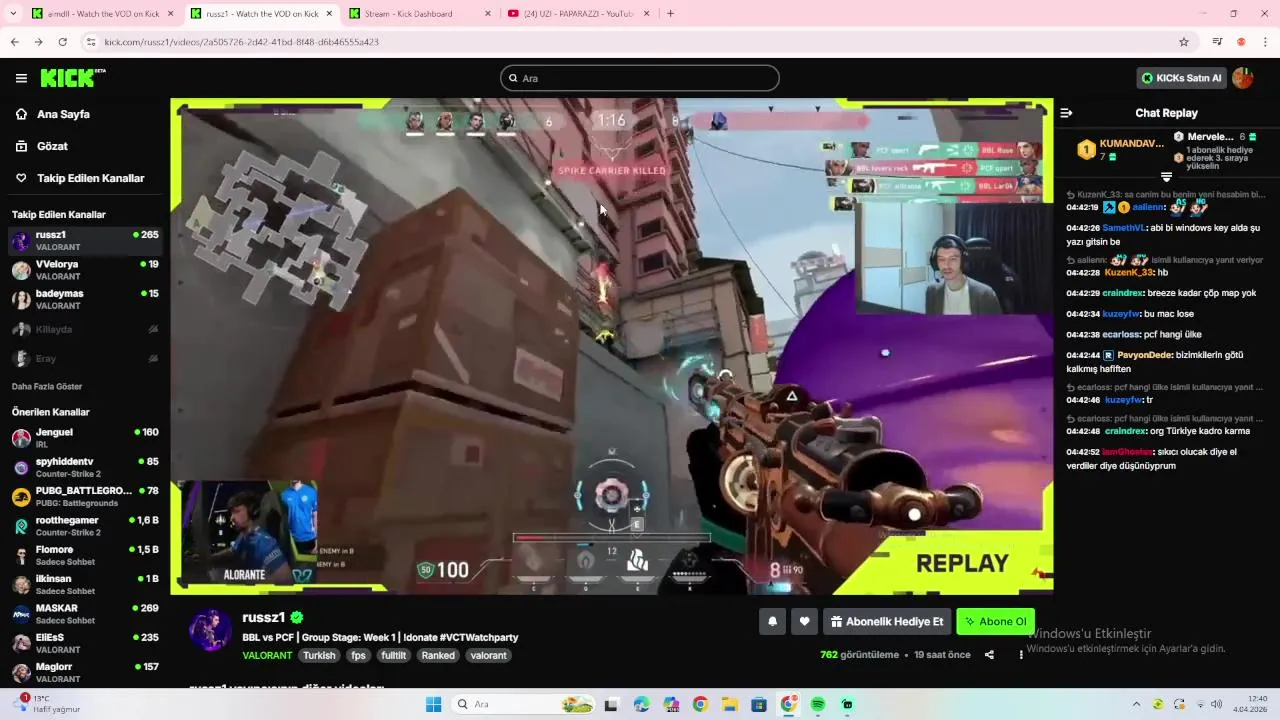Screen dimensions: 1280x720
Task: Open rootthegamer recommended channel
Action: 85,526
